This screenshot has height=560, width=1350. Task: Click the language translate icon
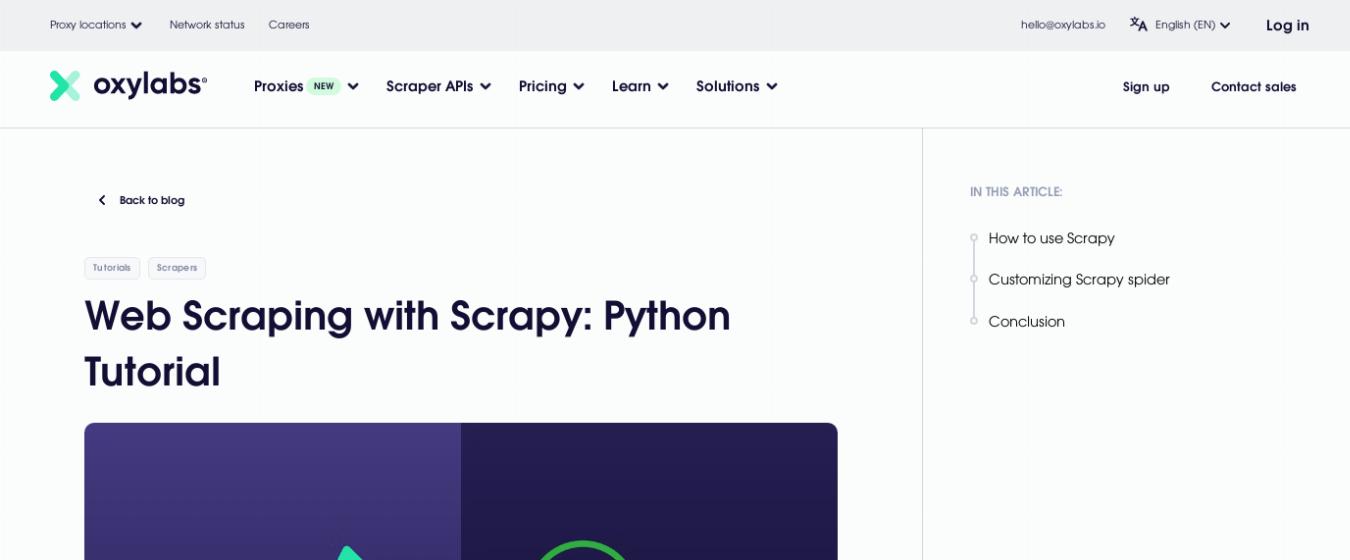coord(1138,25)
